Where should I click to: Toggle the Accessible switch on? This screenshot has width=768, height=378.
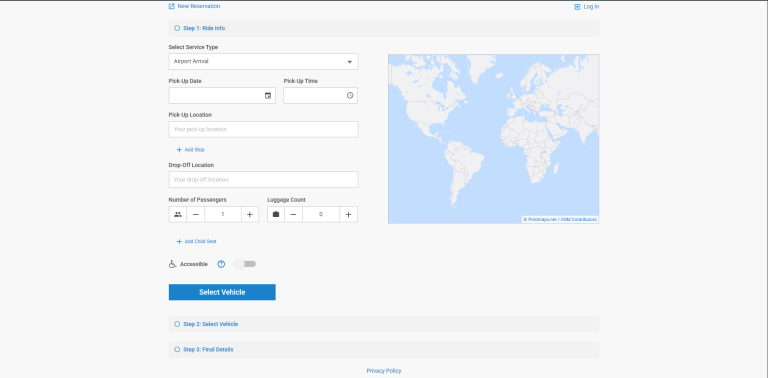(x=245, y=264)
